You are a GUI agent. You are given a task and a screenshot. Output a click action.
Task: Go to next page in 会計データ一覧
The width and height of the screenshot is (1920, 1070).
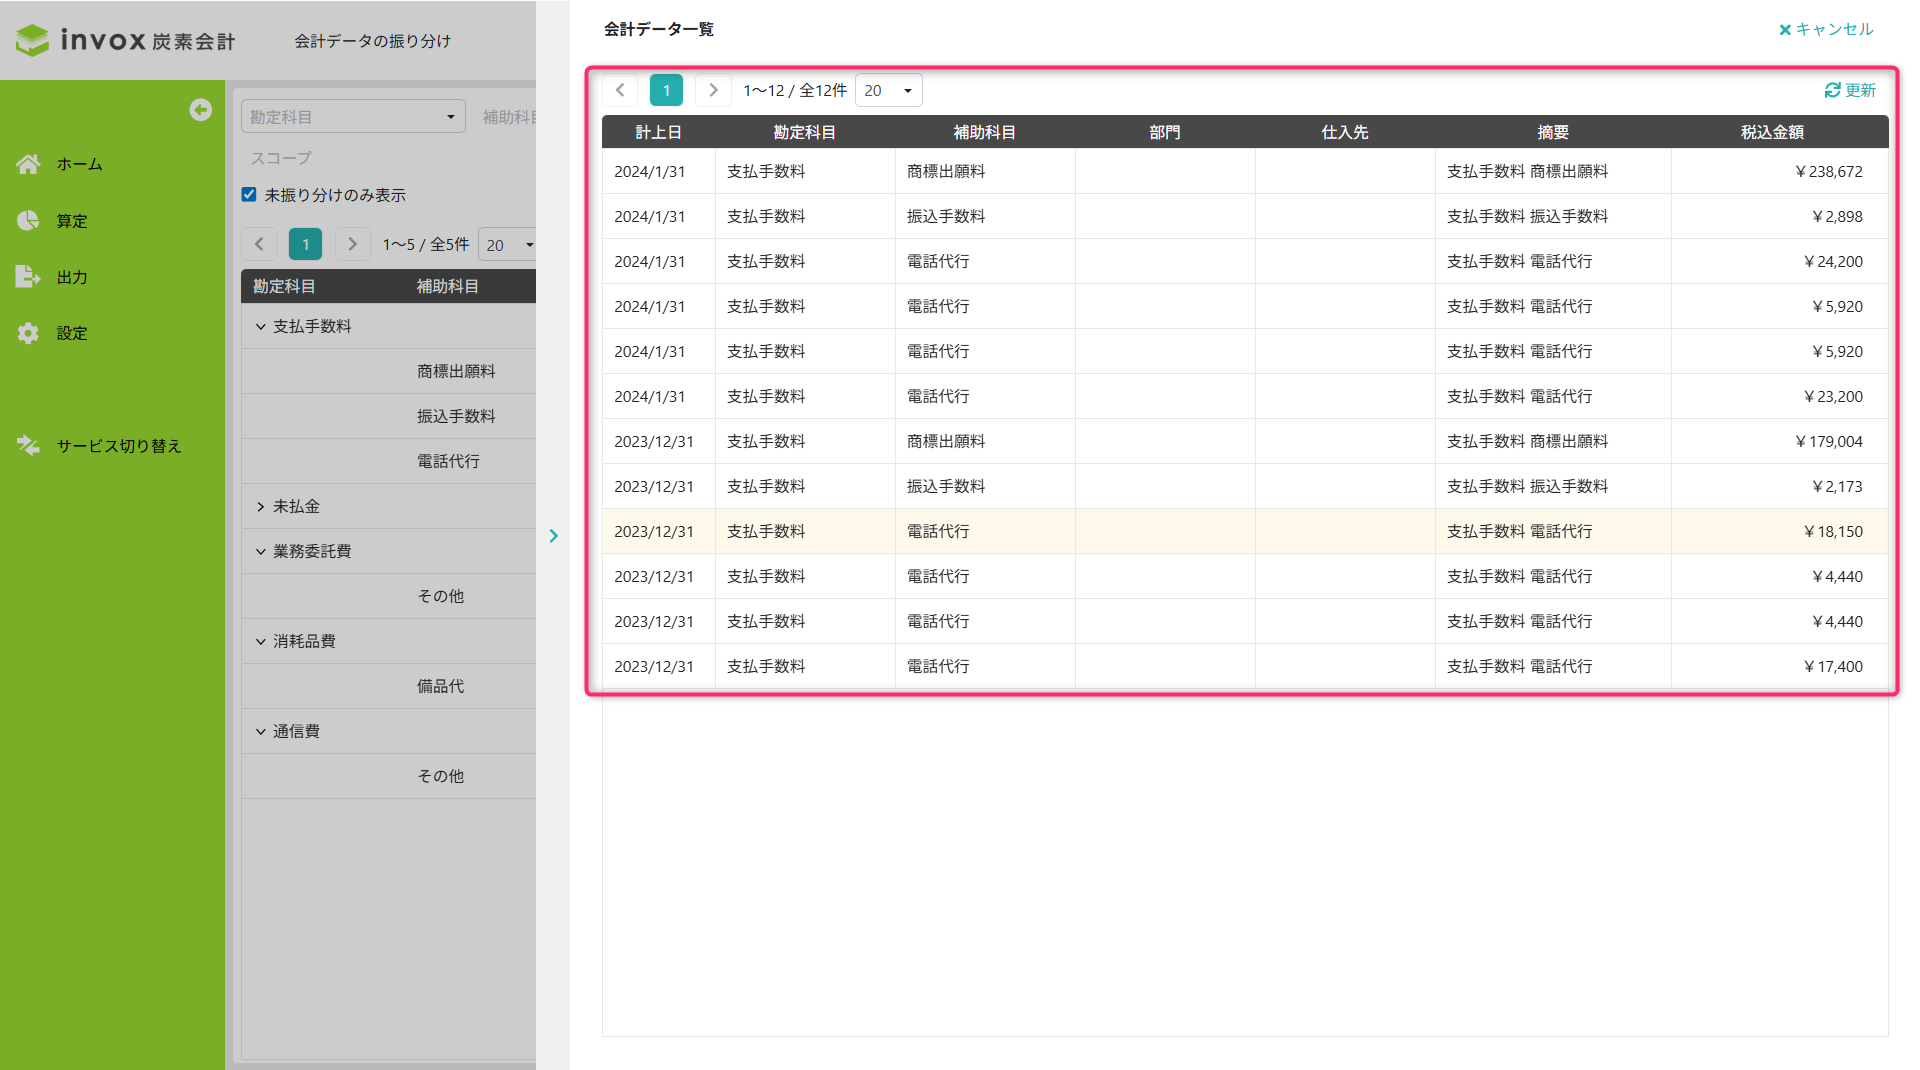pyautogui.click(x=713, y=90)
